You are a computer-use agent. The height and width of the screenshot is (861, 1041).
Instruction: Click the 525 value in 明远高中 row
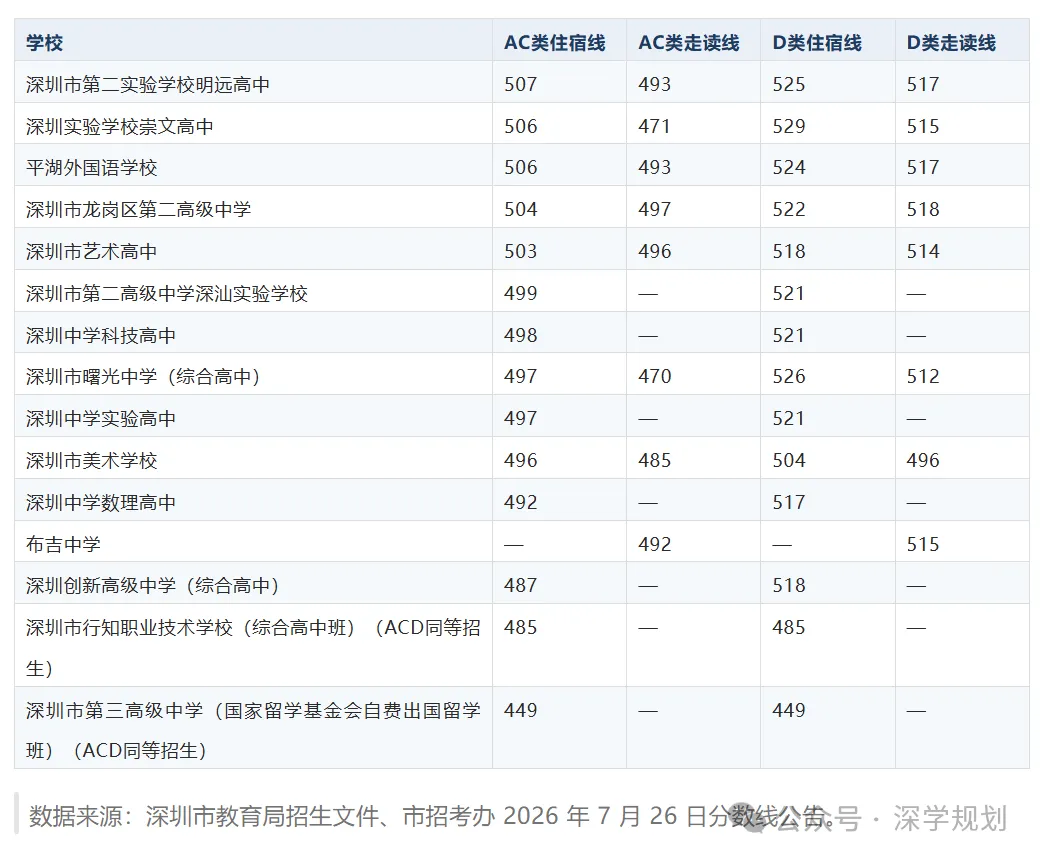[x=789, y=84]
